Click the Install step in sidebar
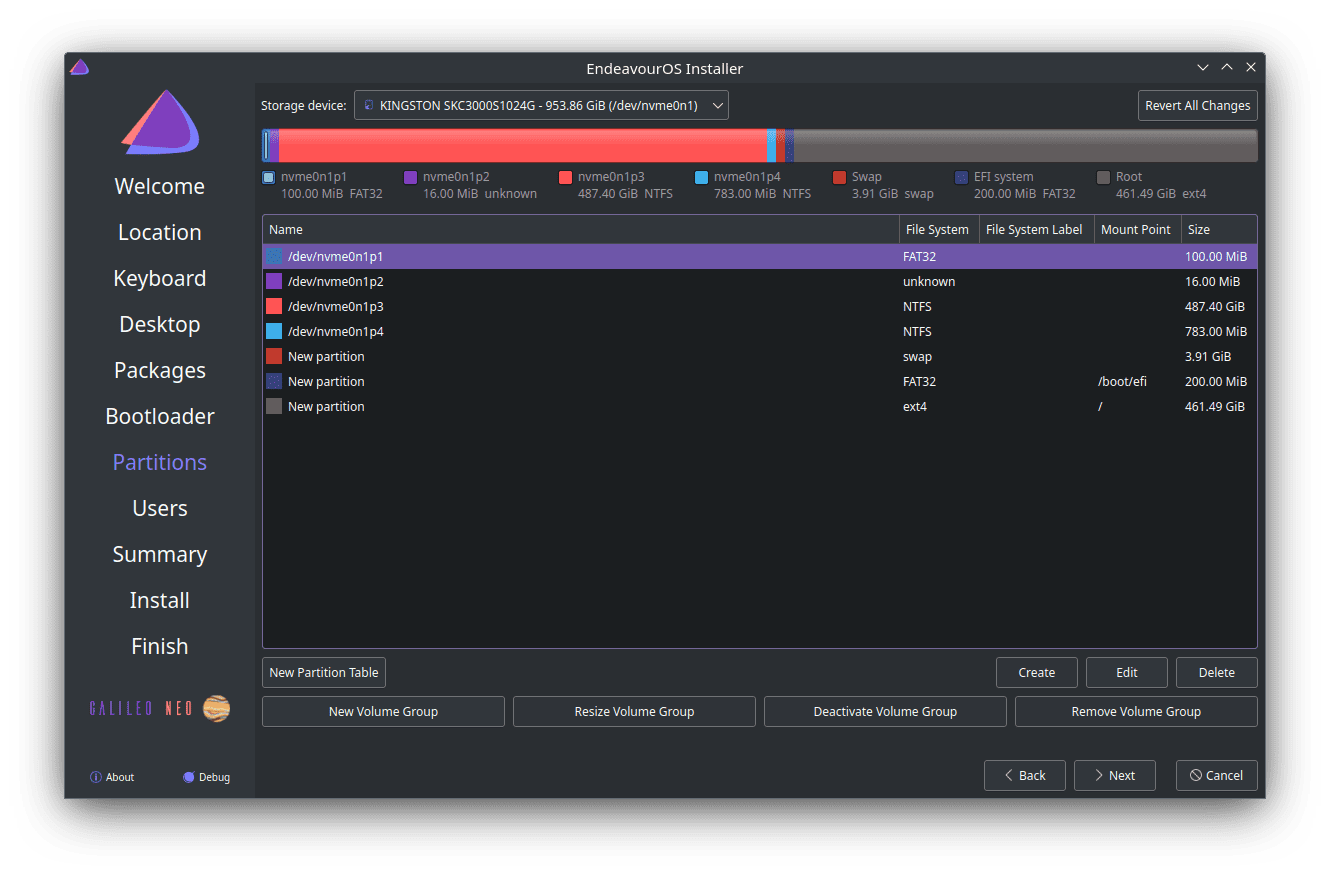This screenshot has height=875, width=1330. click(x=160, y=600)
